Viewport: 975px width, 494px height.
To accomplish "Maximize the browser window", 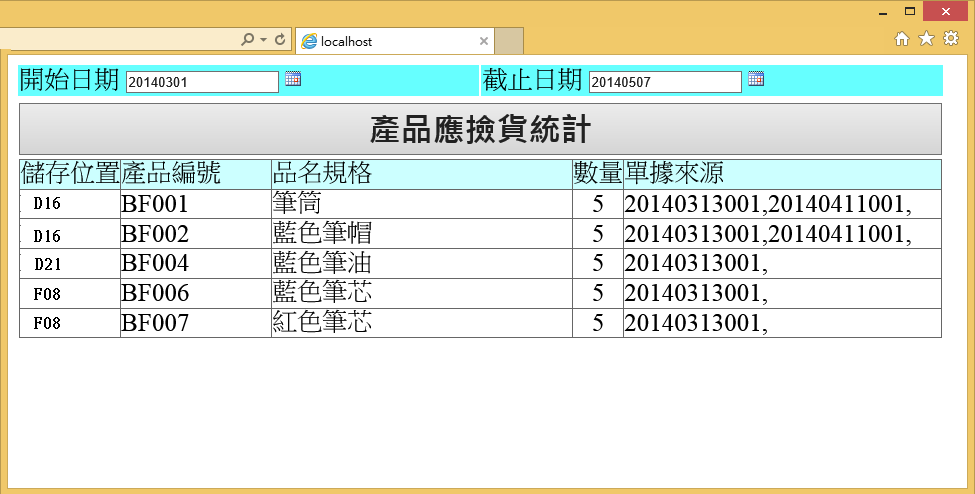I will click(x=910, y=12).
